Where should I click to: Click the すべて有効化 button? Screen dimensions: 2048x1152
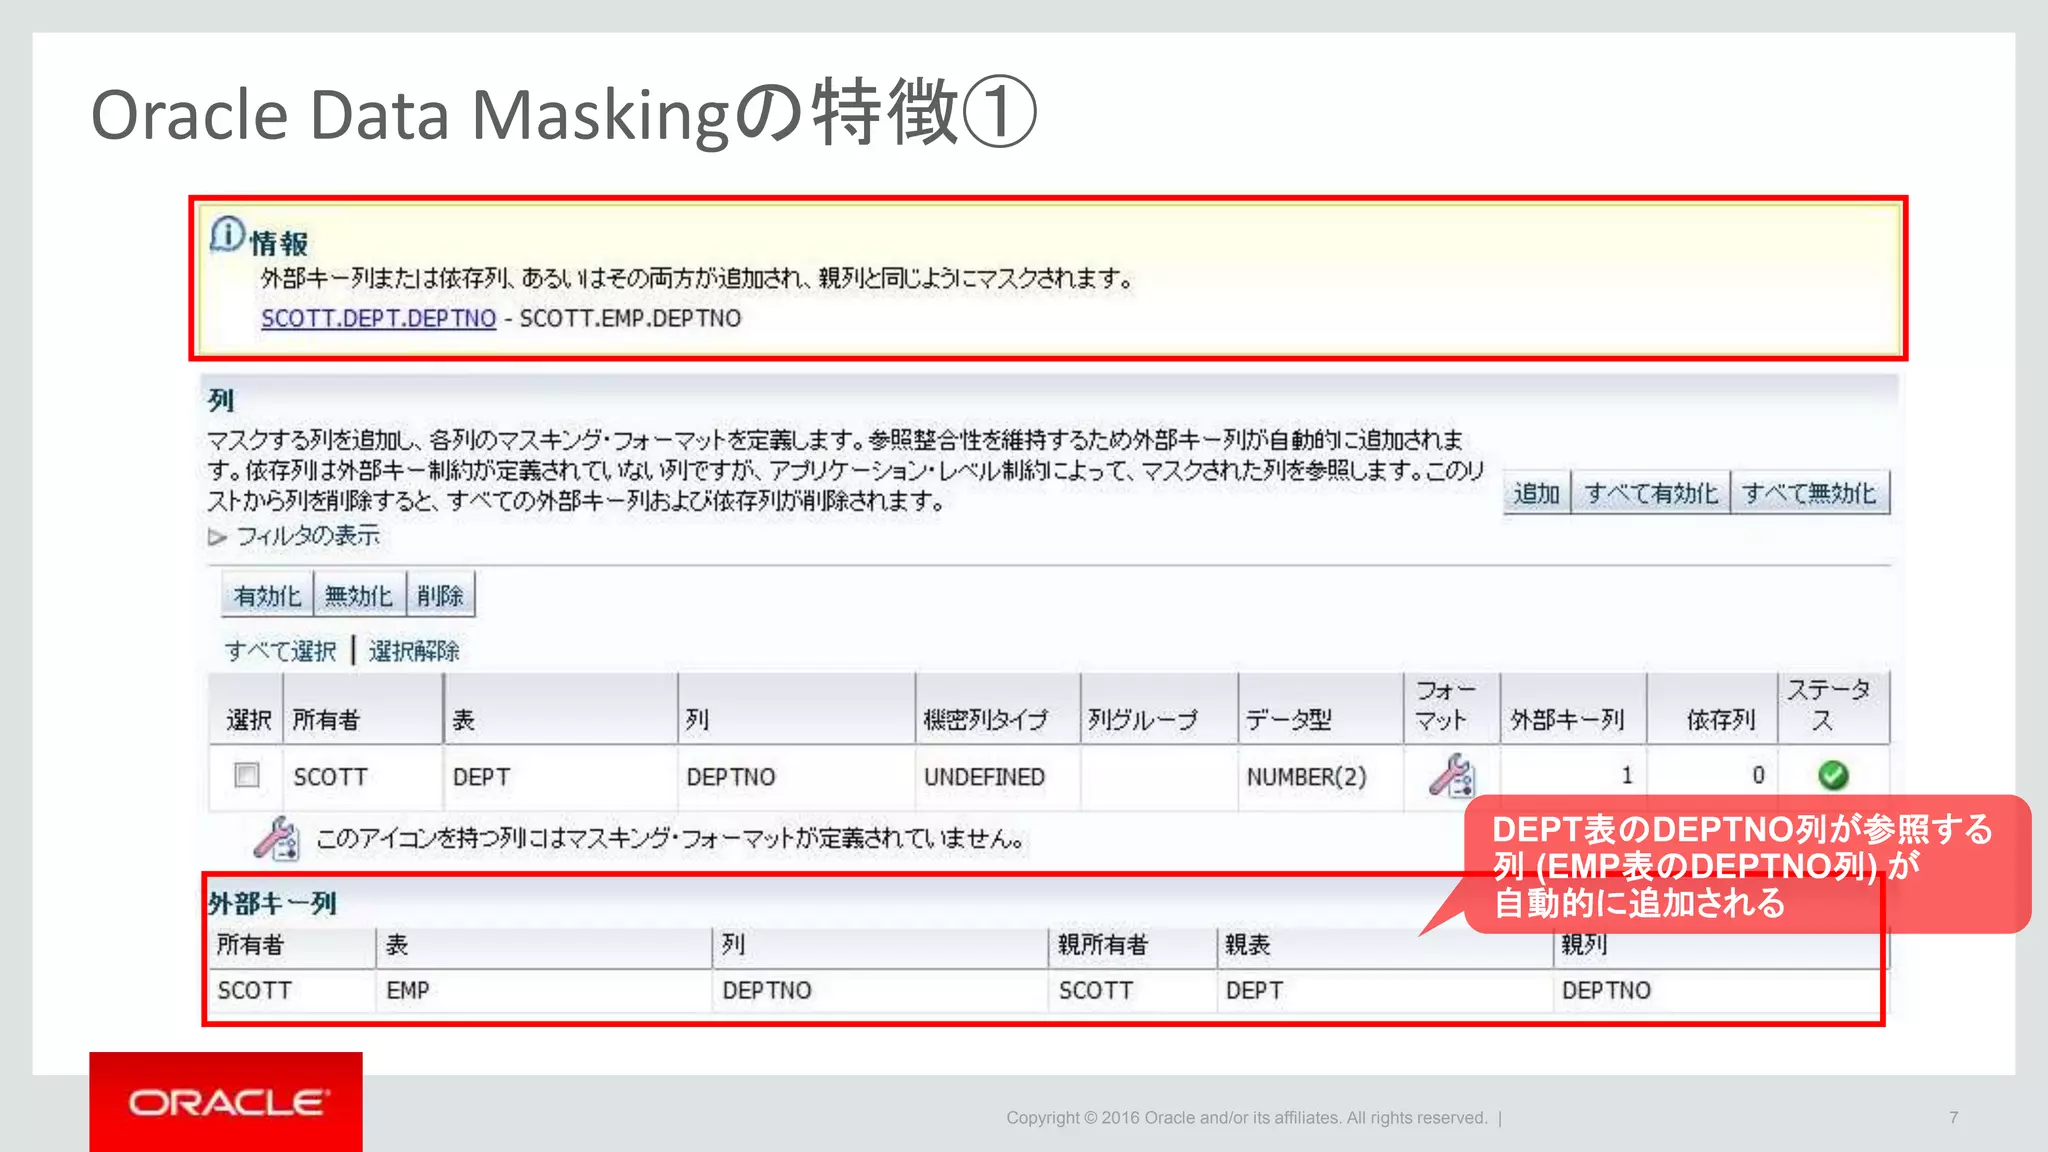pos(1651,493)
